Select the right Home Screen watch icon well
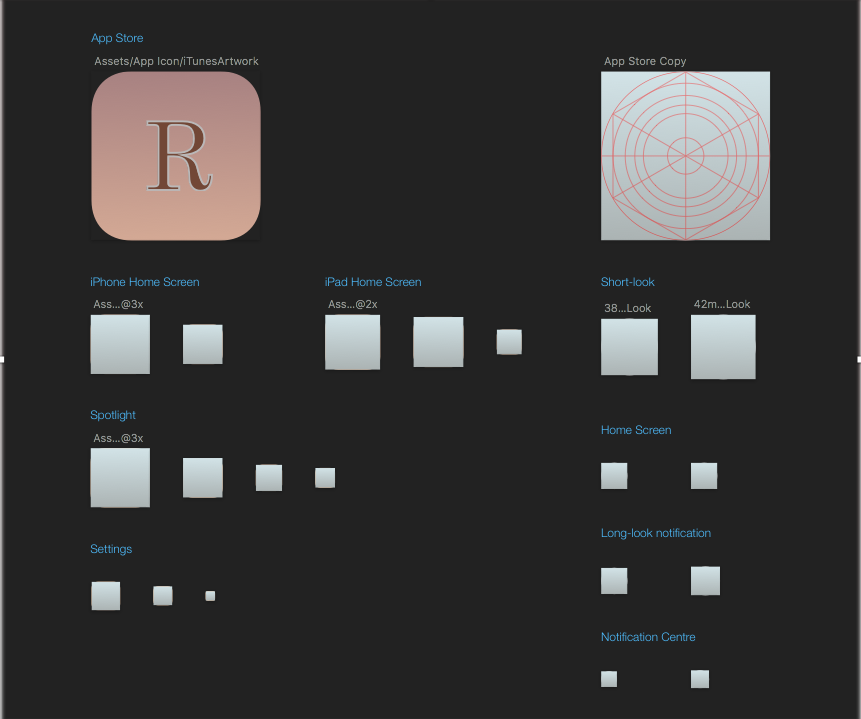Viewport: 861px width, 719px height. (x=703, y=475)
